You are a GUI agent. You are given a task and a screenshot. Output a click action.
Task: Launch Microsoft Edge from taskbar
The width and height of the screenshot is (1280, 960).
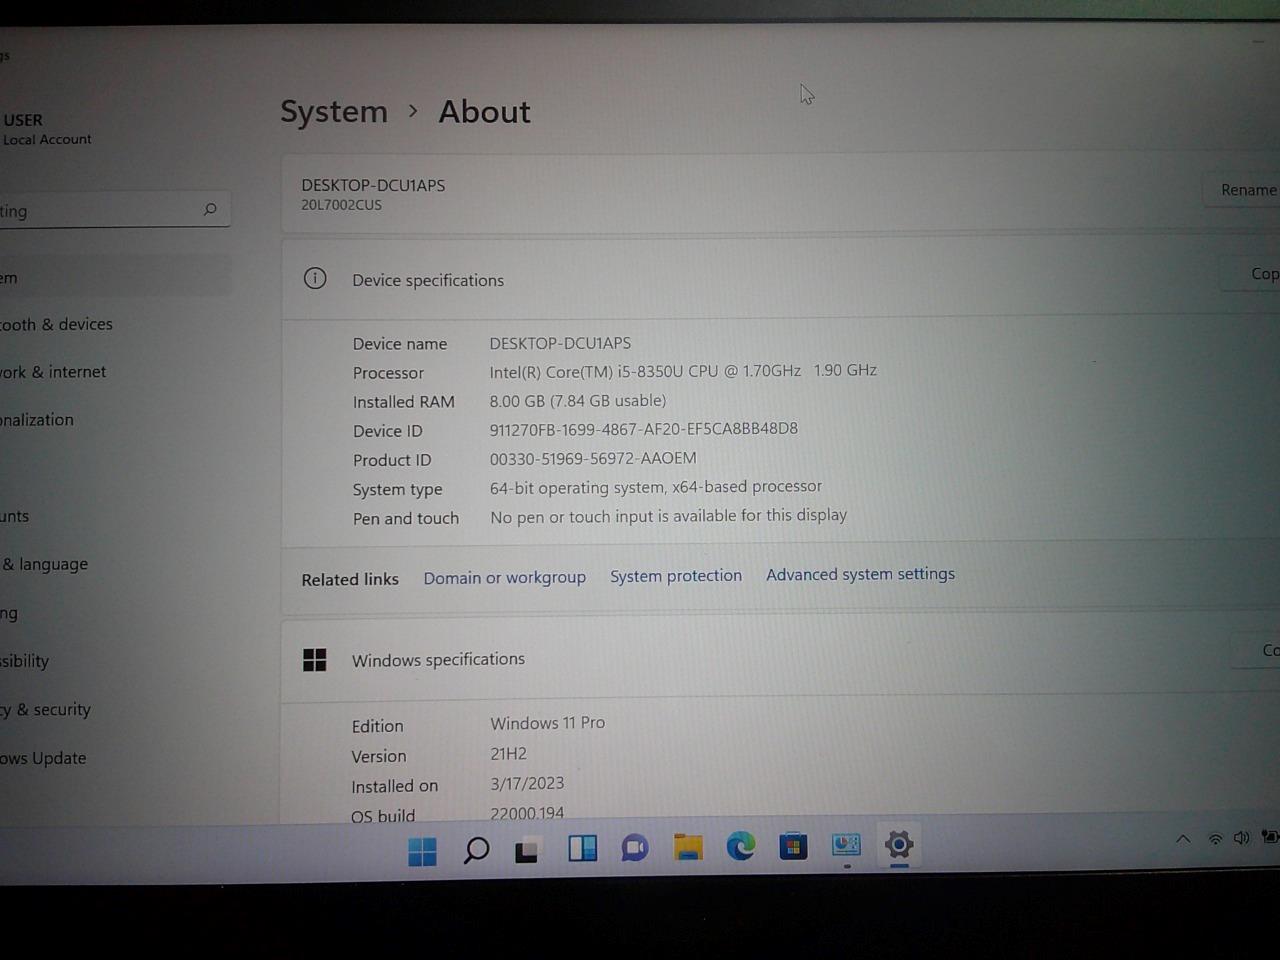click(741, 846)
